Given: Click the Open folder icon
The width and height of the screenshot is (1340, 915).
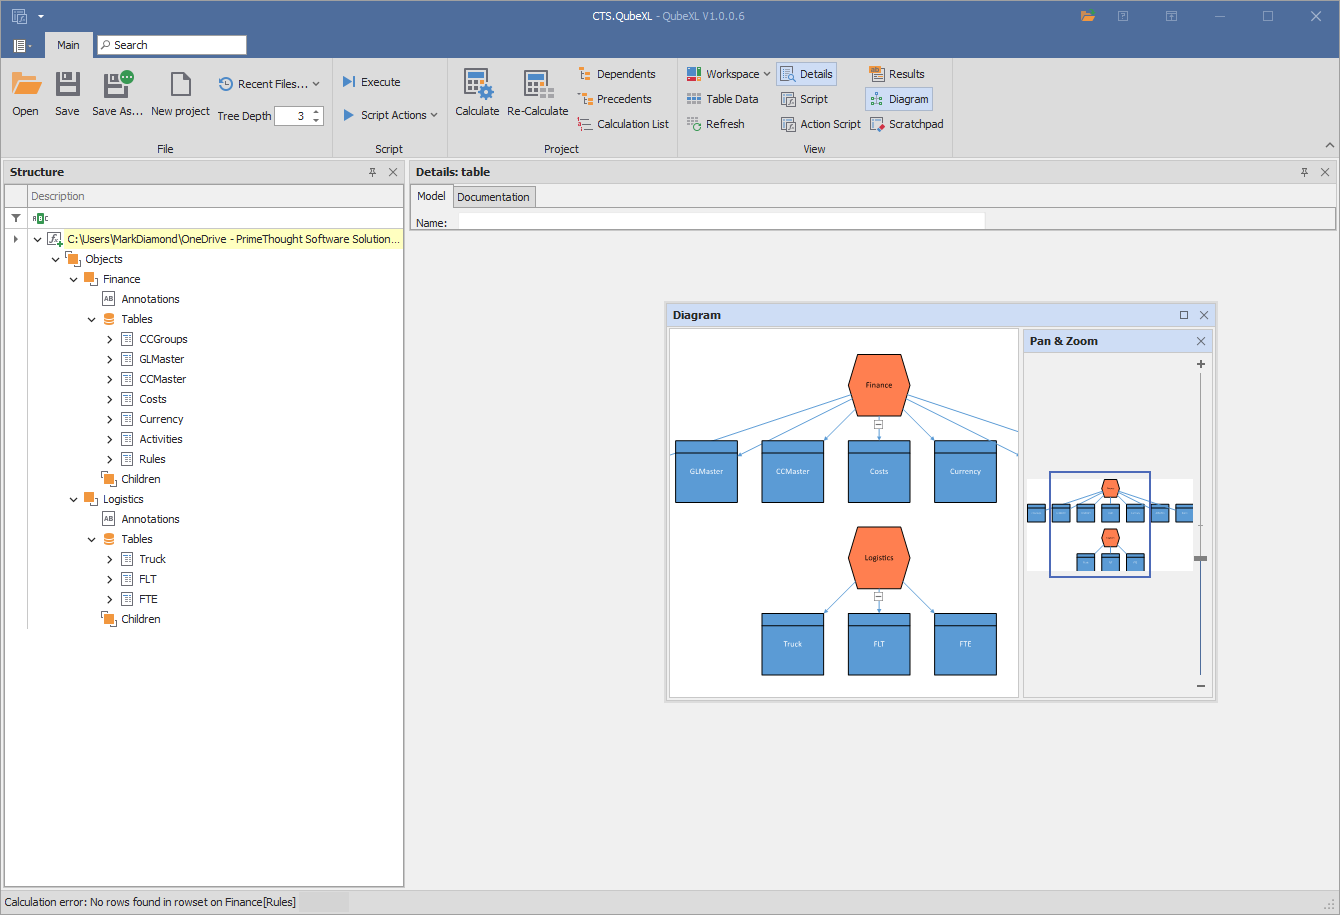Looking at the screenshot, I should (x=26, y=85).
